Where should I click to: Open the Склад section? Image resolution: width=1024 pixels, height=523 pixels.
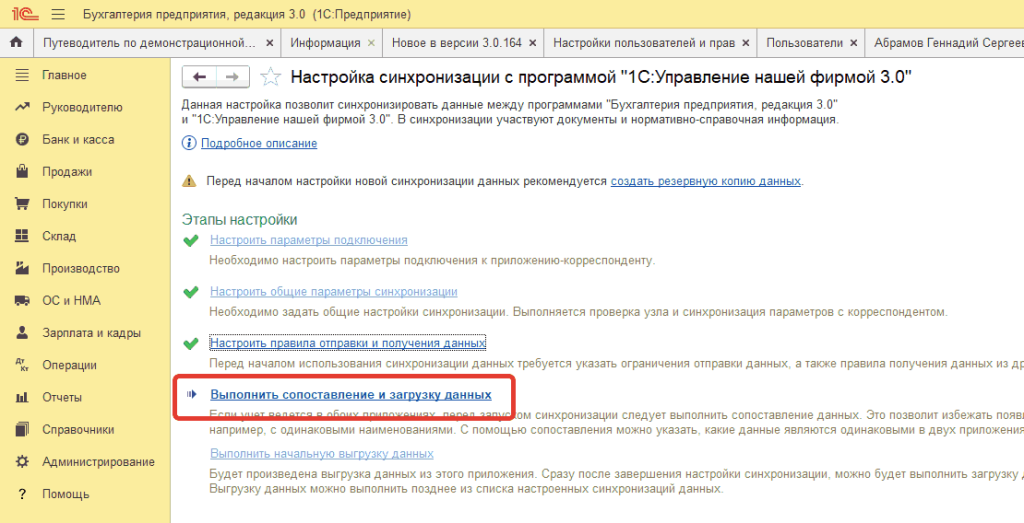(59, 236)
